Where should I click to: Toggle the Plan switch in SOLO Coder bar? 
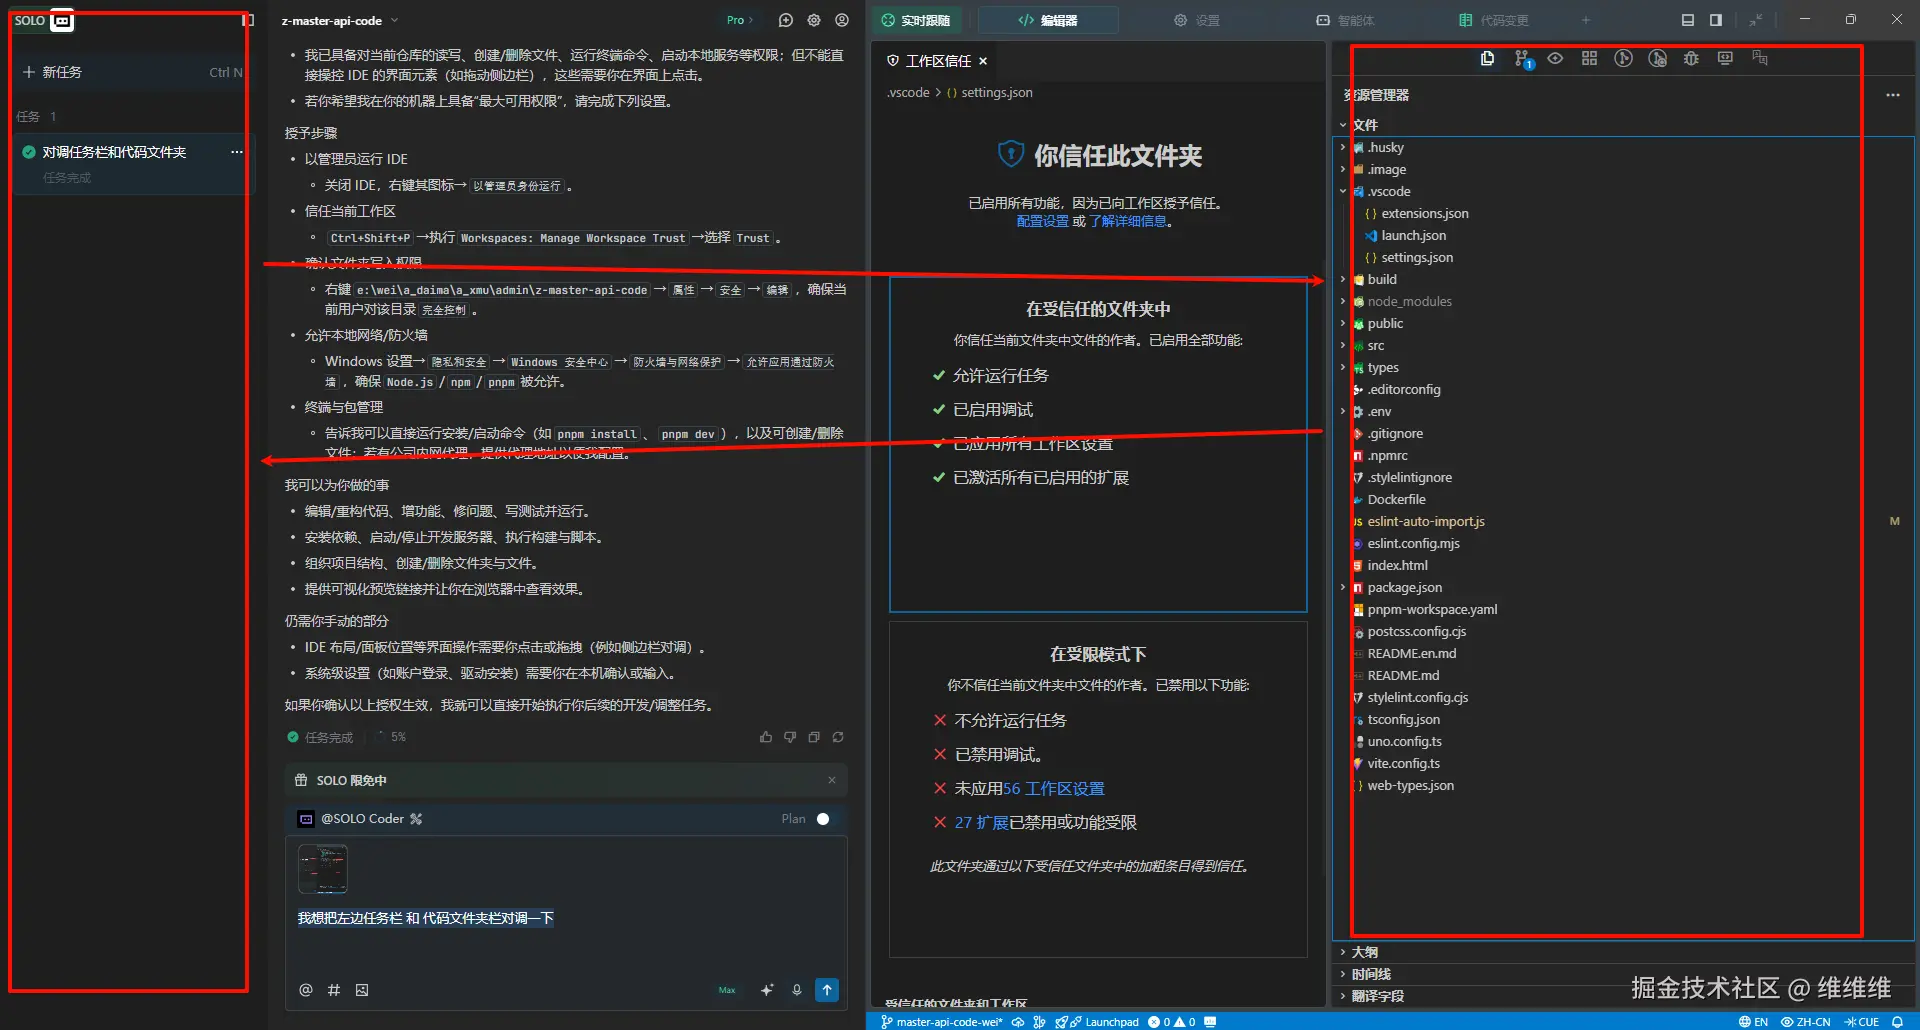[822, 818]
